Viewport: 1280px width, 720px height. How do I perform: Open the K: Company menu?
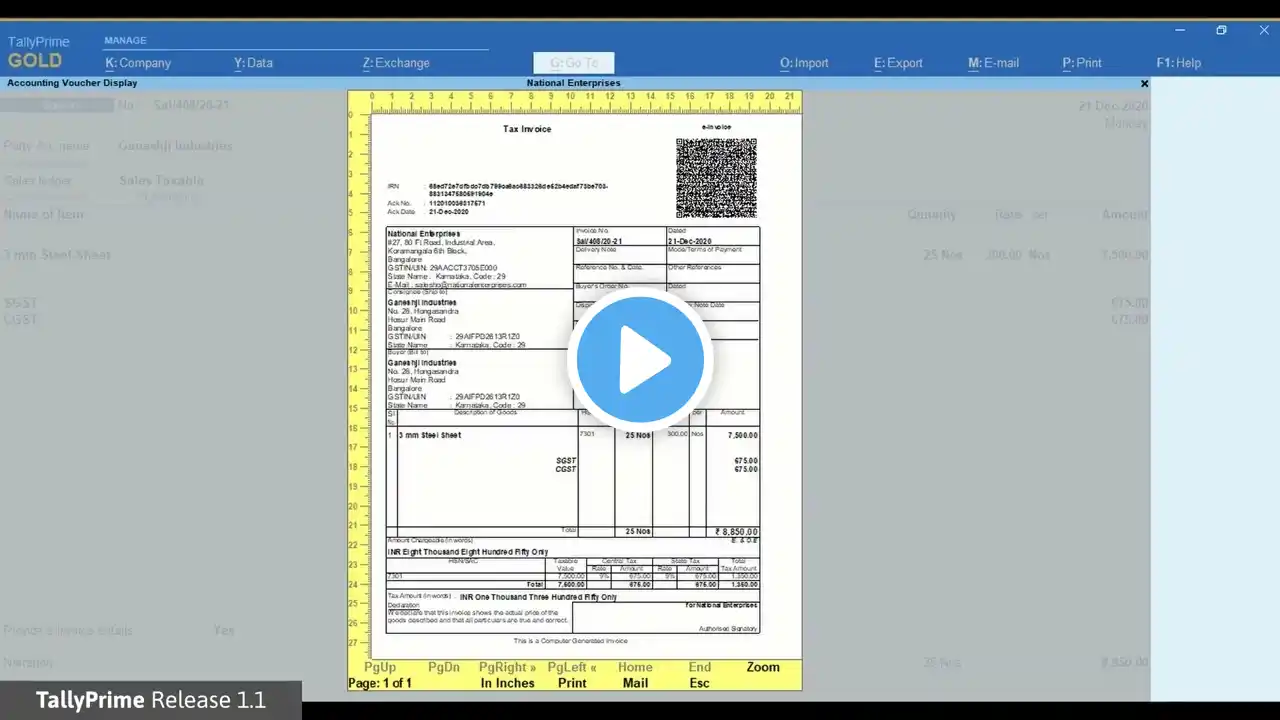[x=138, y=63]
